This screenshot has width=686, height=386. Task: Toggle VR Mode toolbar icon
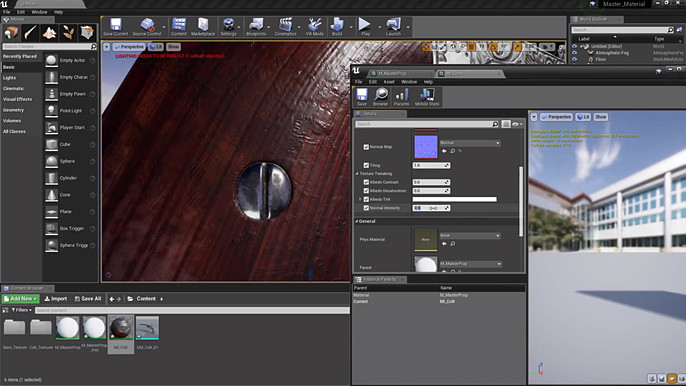[315, 27]
